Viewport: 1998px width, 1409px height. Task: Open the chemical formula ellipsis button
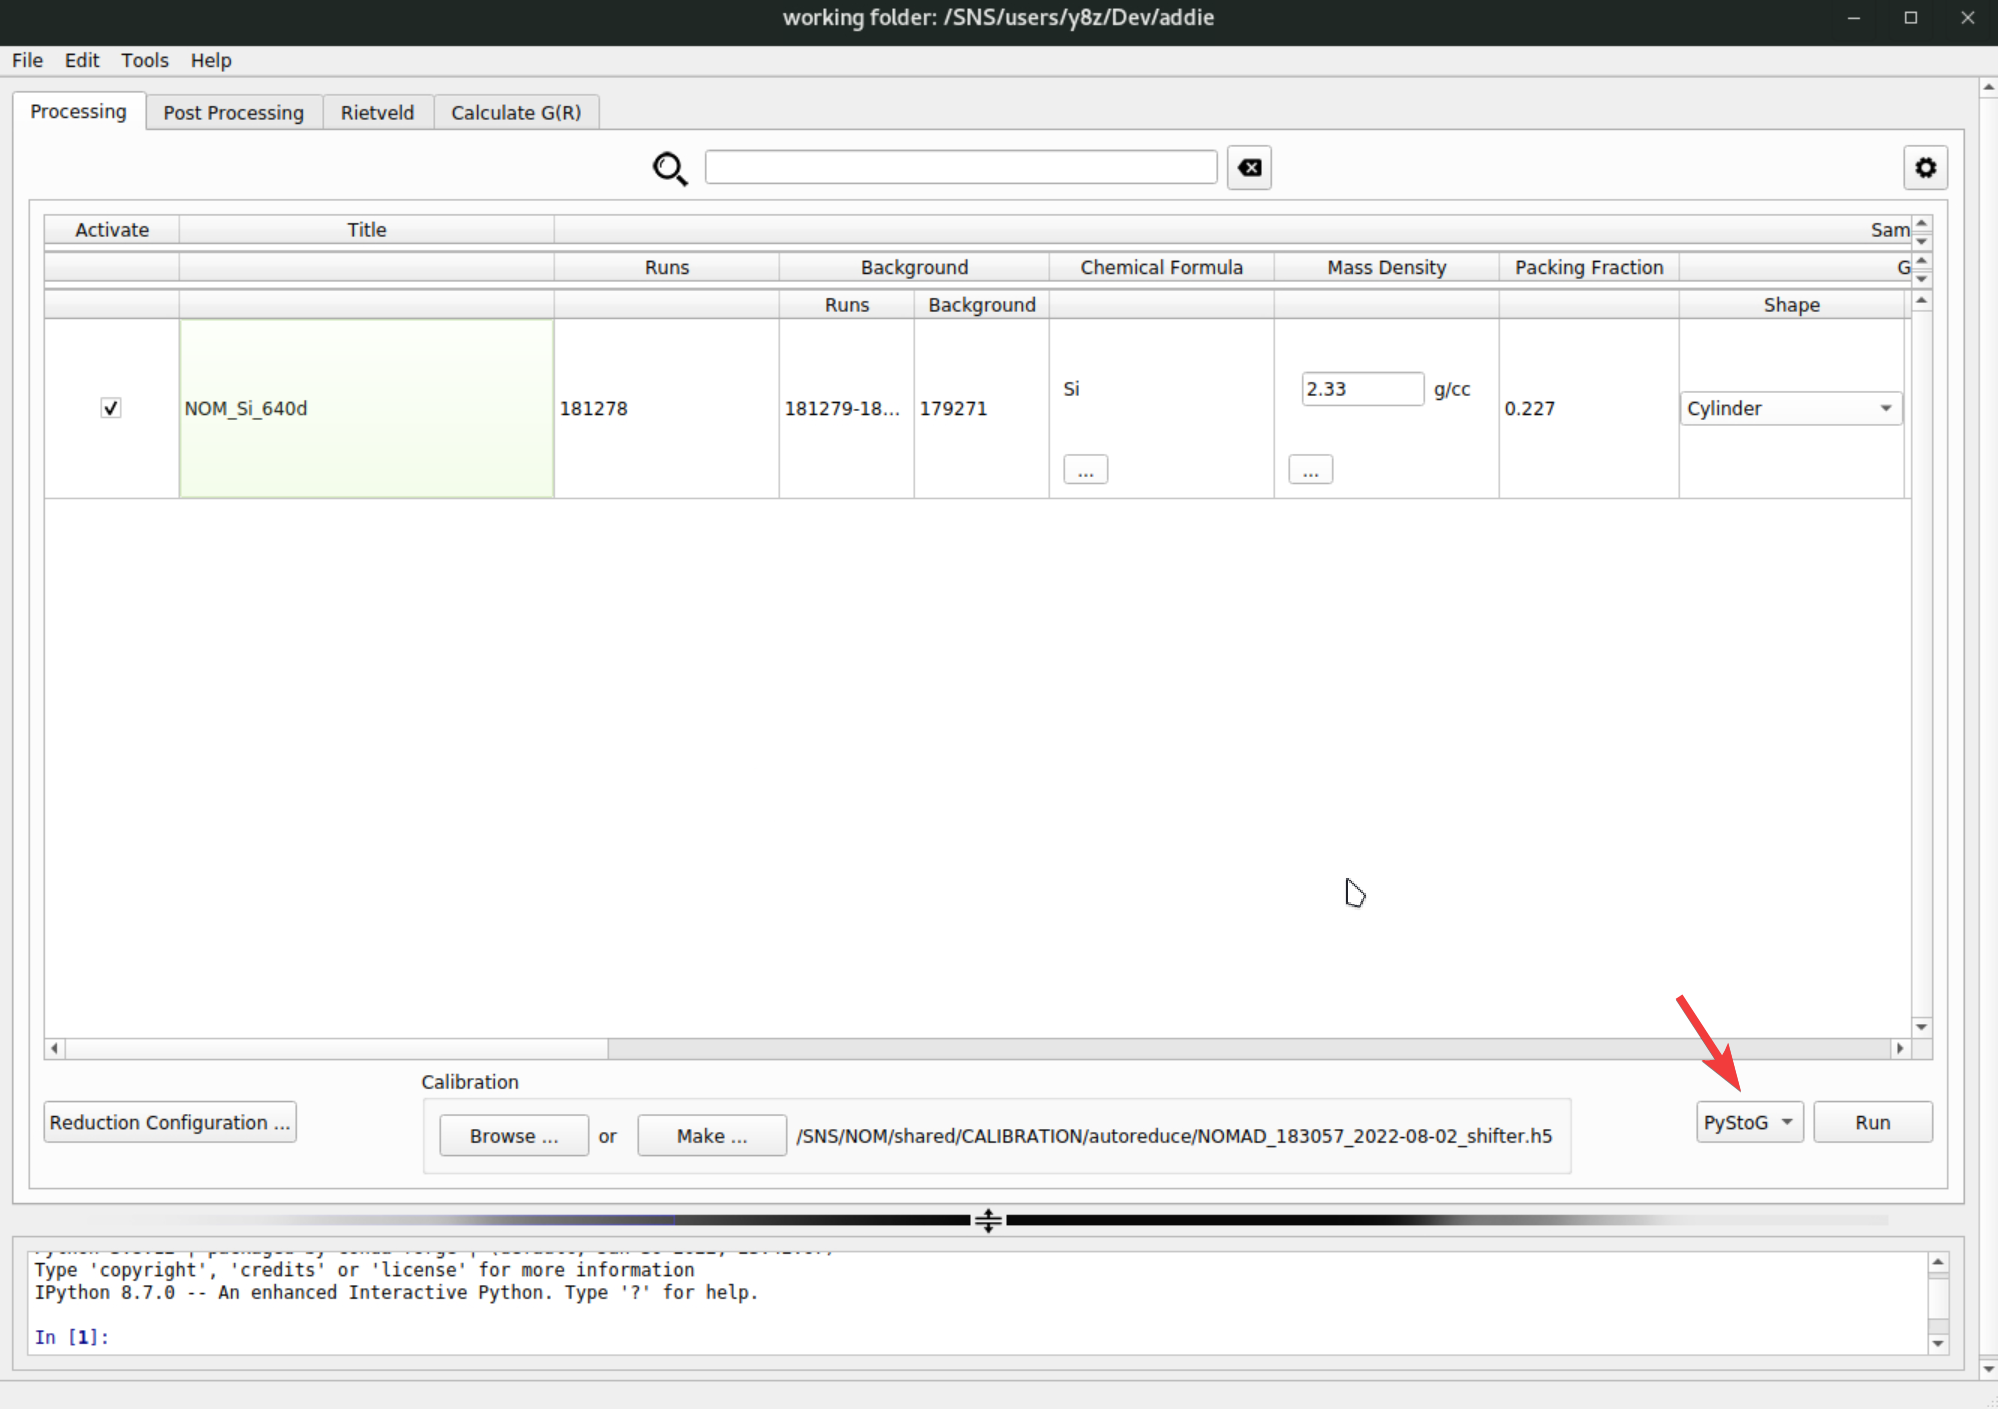click(x=1085, y=470)
